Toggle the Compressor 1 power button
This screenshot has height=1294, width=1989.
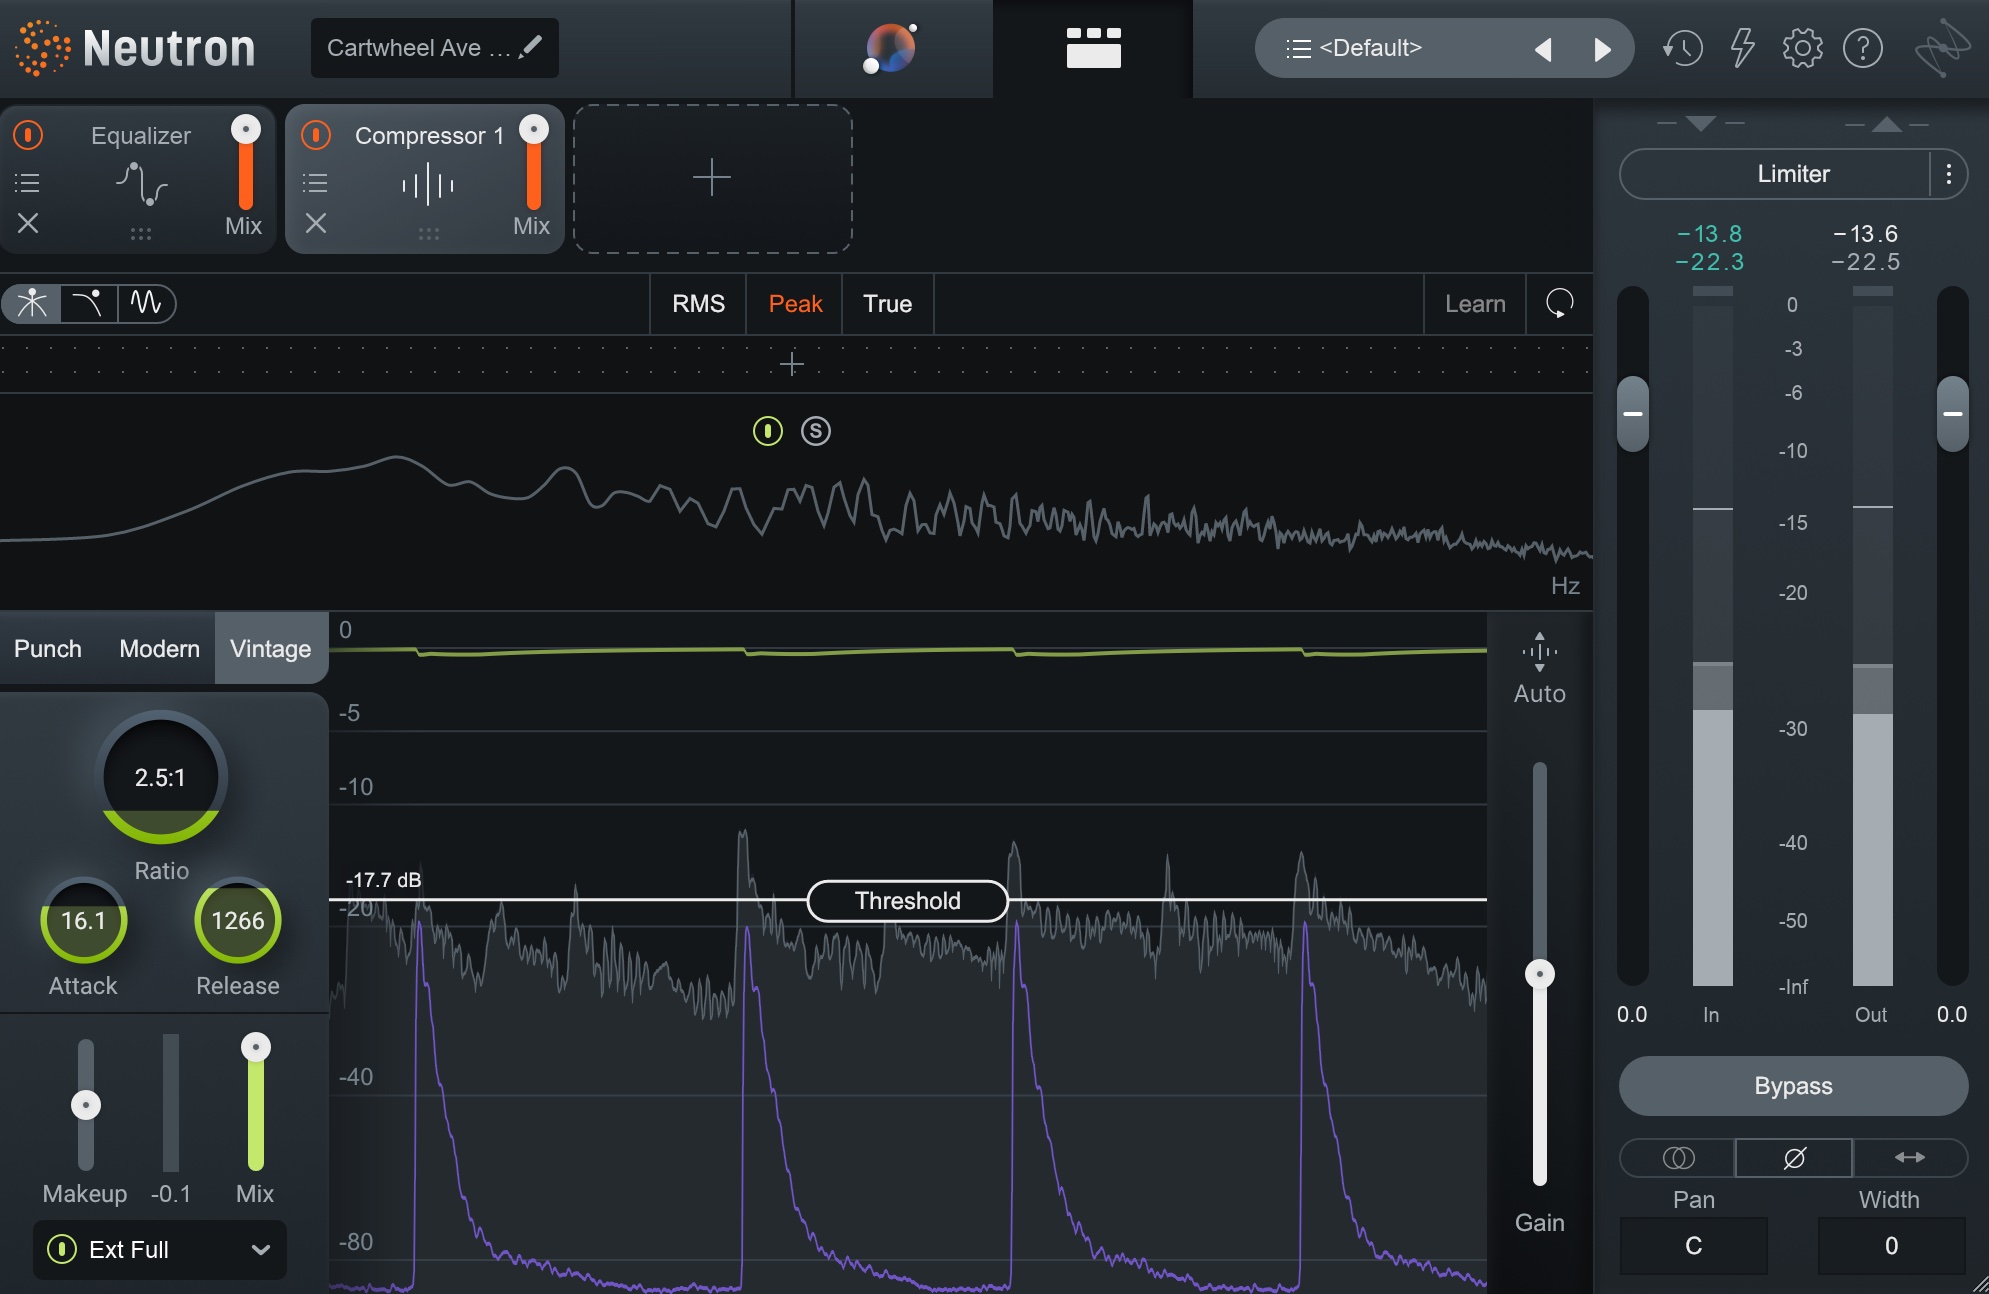[x=316, y=133]
